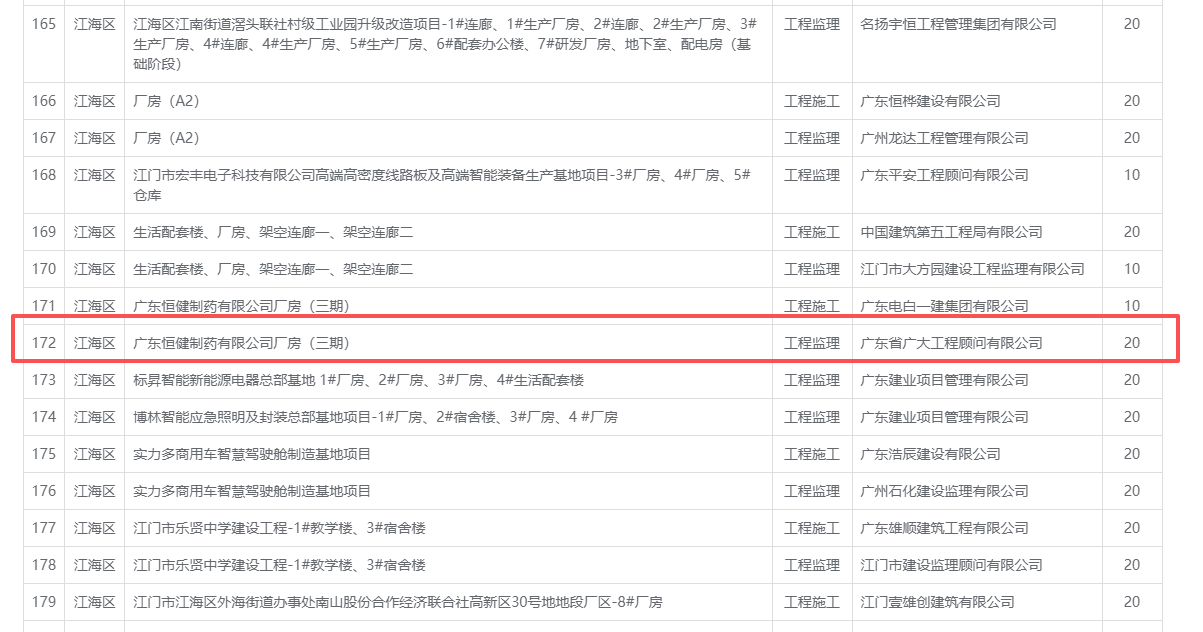Select company 江门市大方园建设工程监理有限公司
The height and width of the screenshot is (632, 1203).
(972, 269)
